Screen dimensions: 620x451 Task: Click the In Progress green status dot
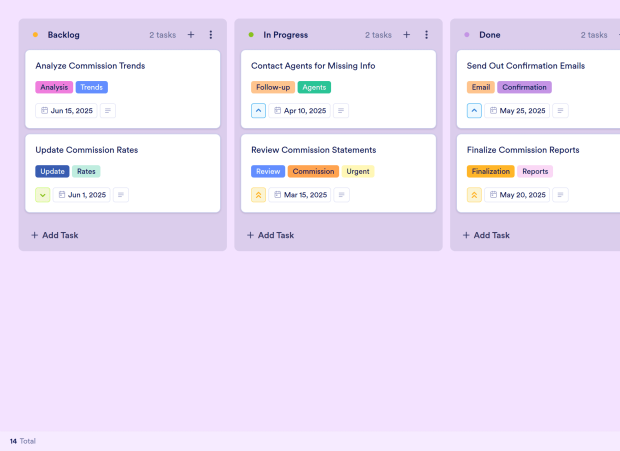[251, 35]
